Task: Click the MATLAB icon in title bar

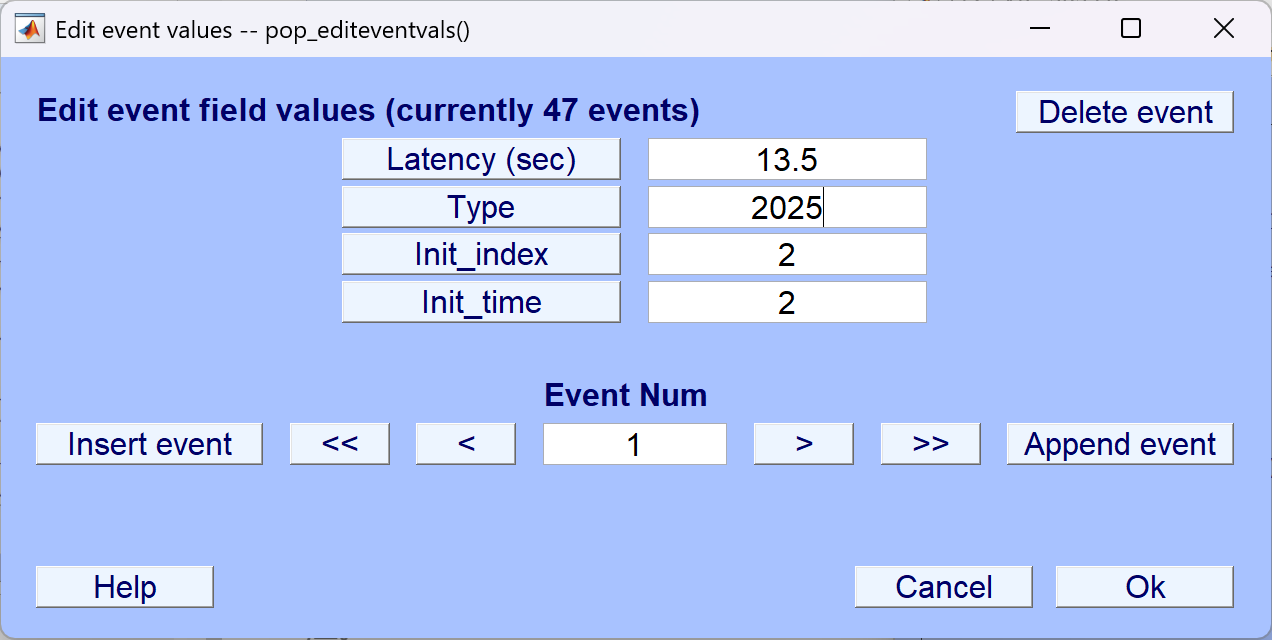Action: pos(30,29)
